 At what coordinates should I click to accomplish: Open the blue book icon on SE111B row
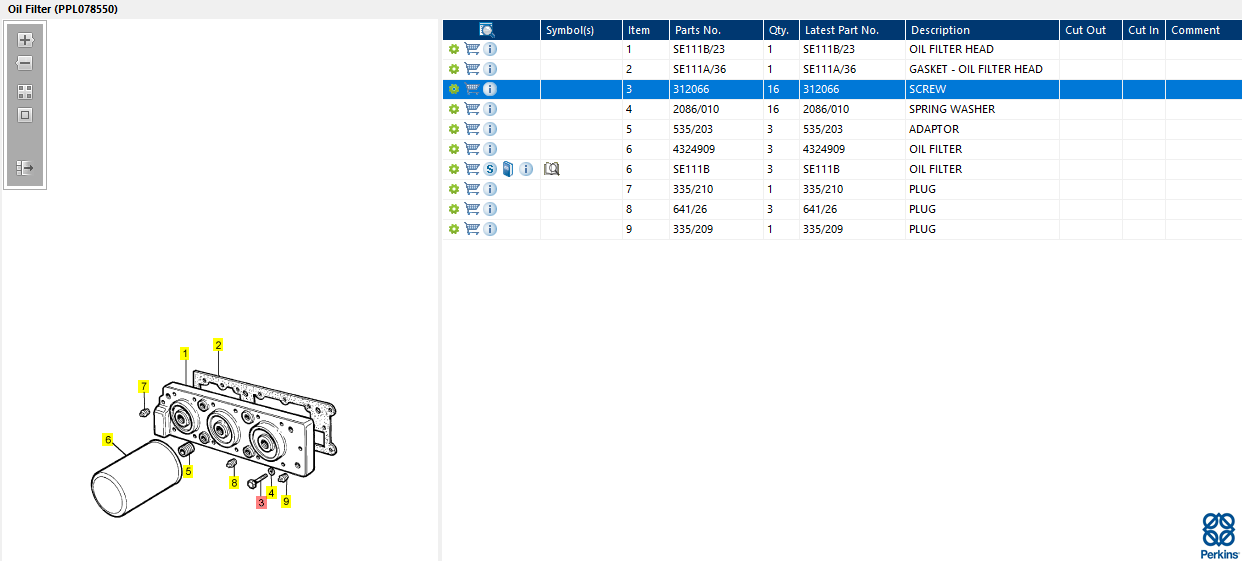click(508, 169)
